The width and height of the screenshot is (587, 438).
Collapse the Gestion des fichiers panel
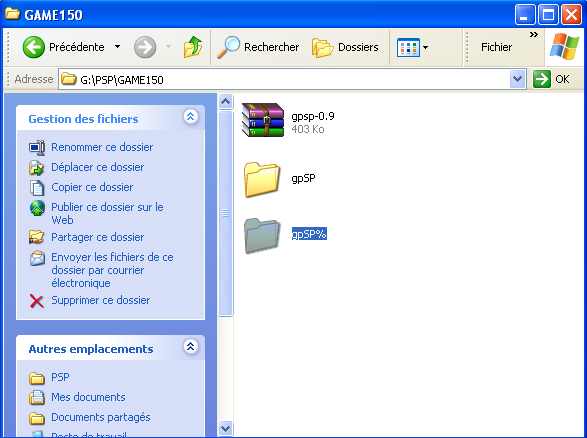point(191,117)
